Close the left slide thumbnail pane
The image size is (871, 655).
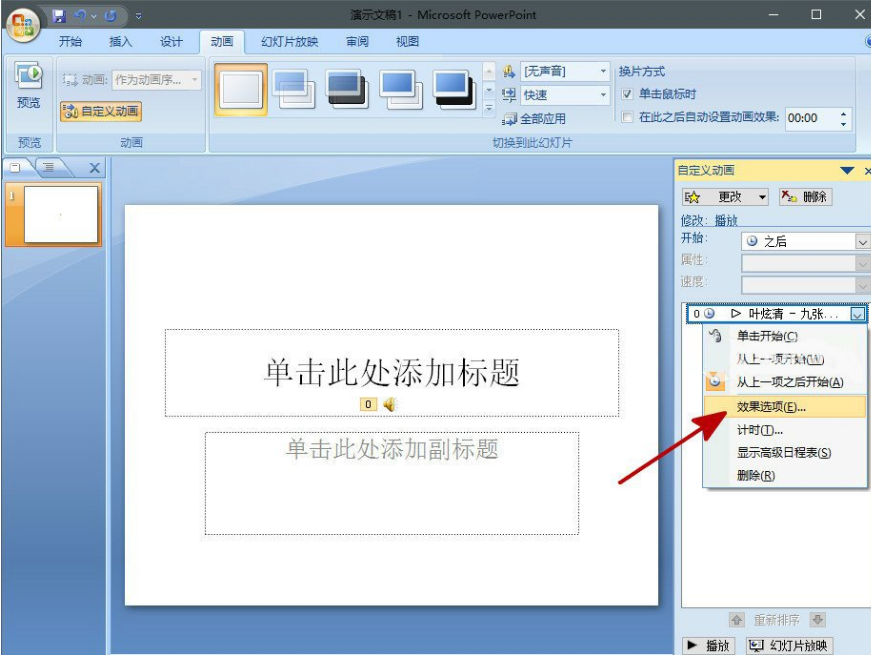[95, 168]
